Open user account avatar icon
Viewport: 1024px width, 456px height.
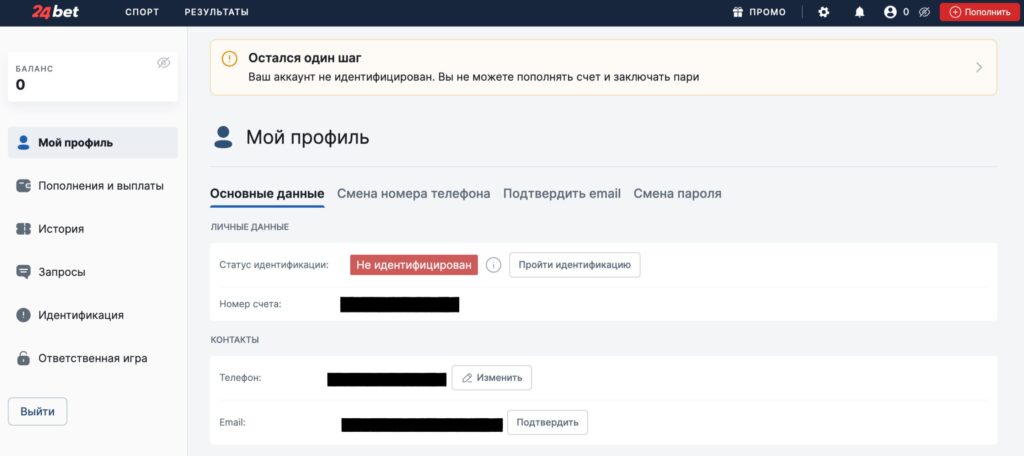pyautogui.click(x=889, y=12)
